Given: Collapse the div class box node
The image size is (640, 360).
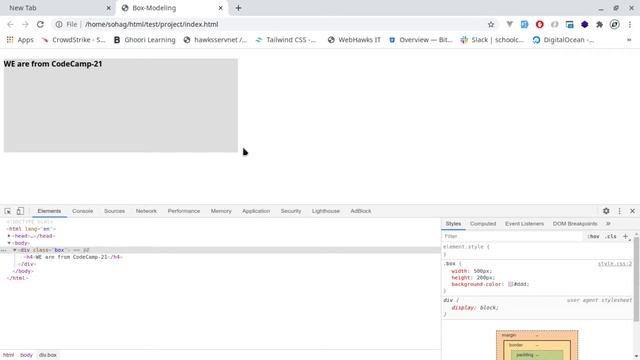Looking at the screenshot, I should tap(15, 250).
